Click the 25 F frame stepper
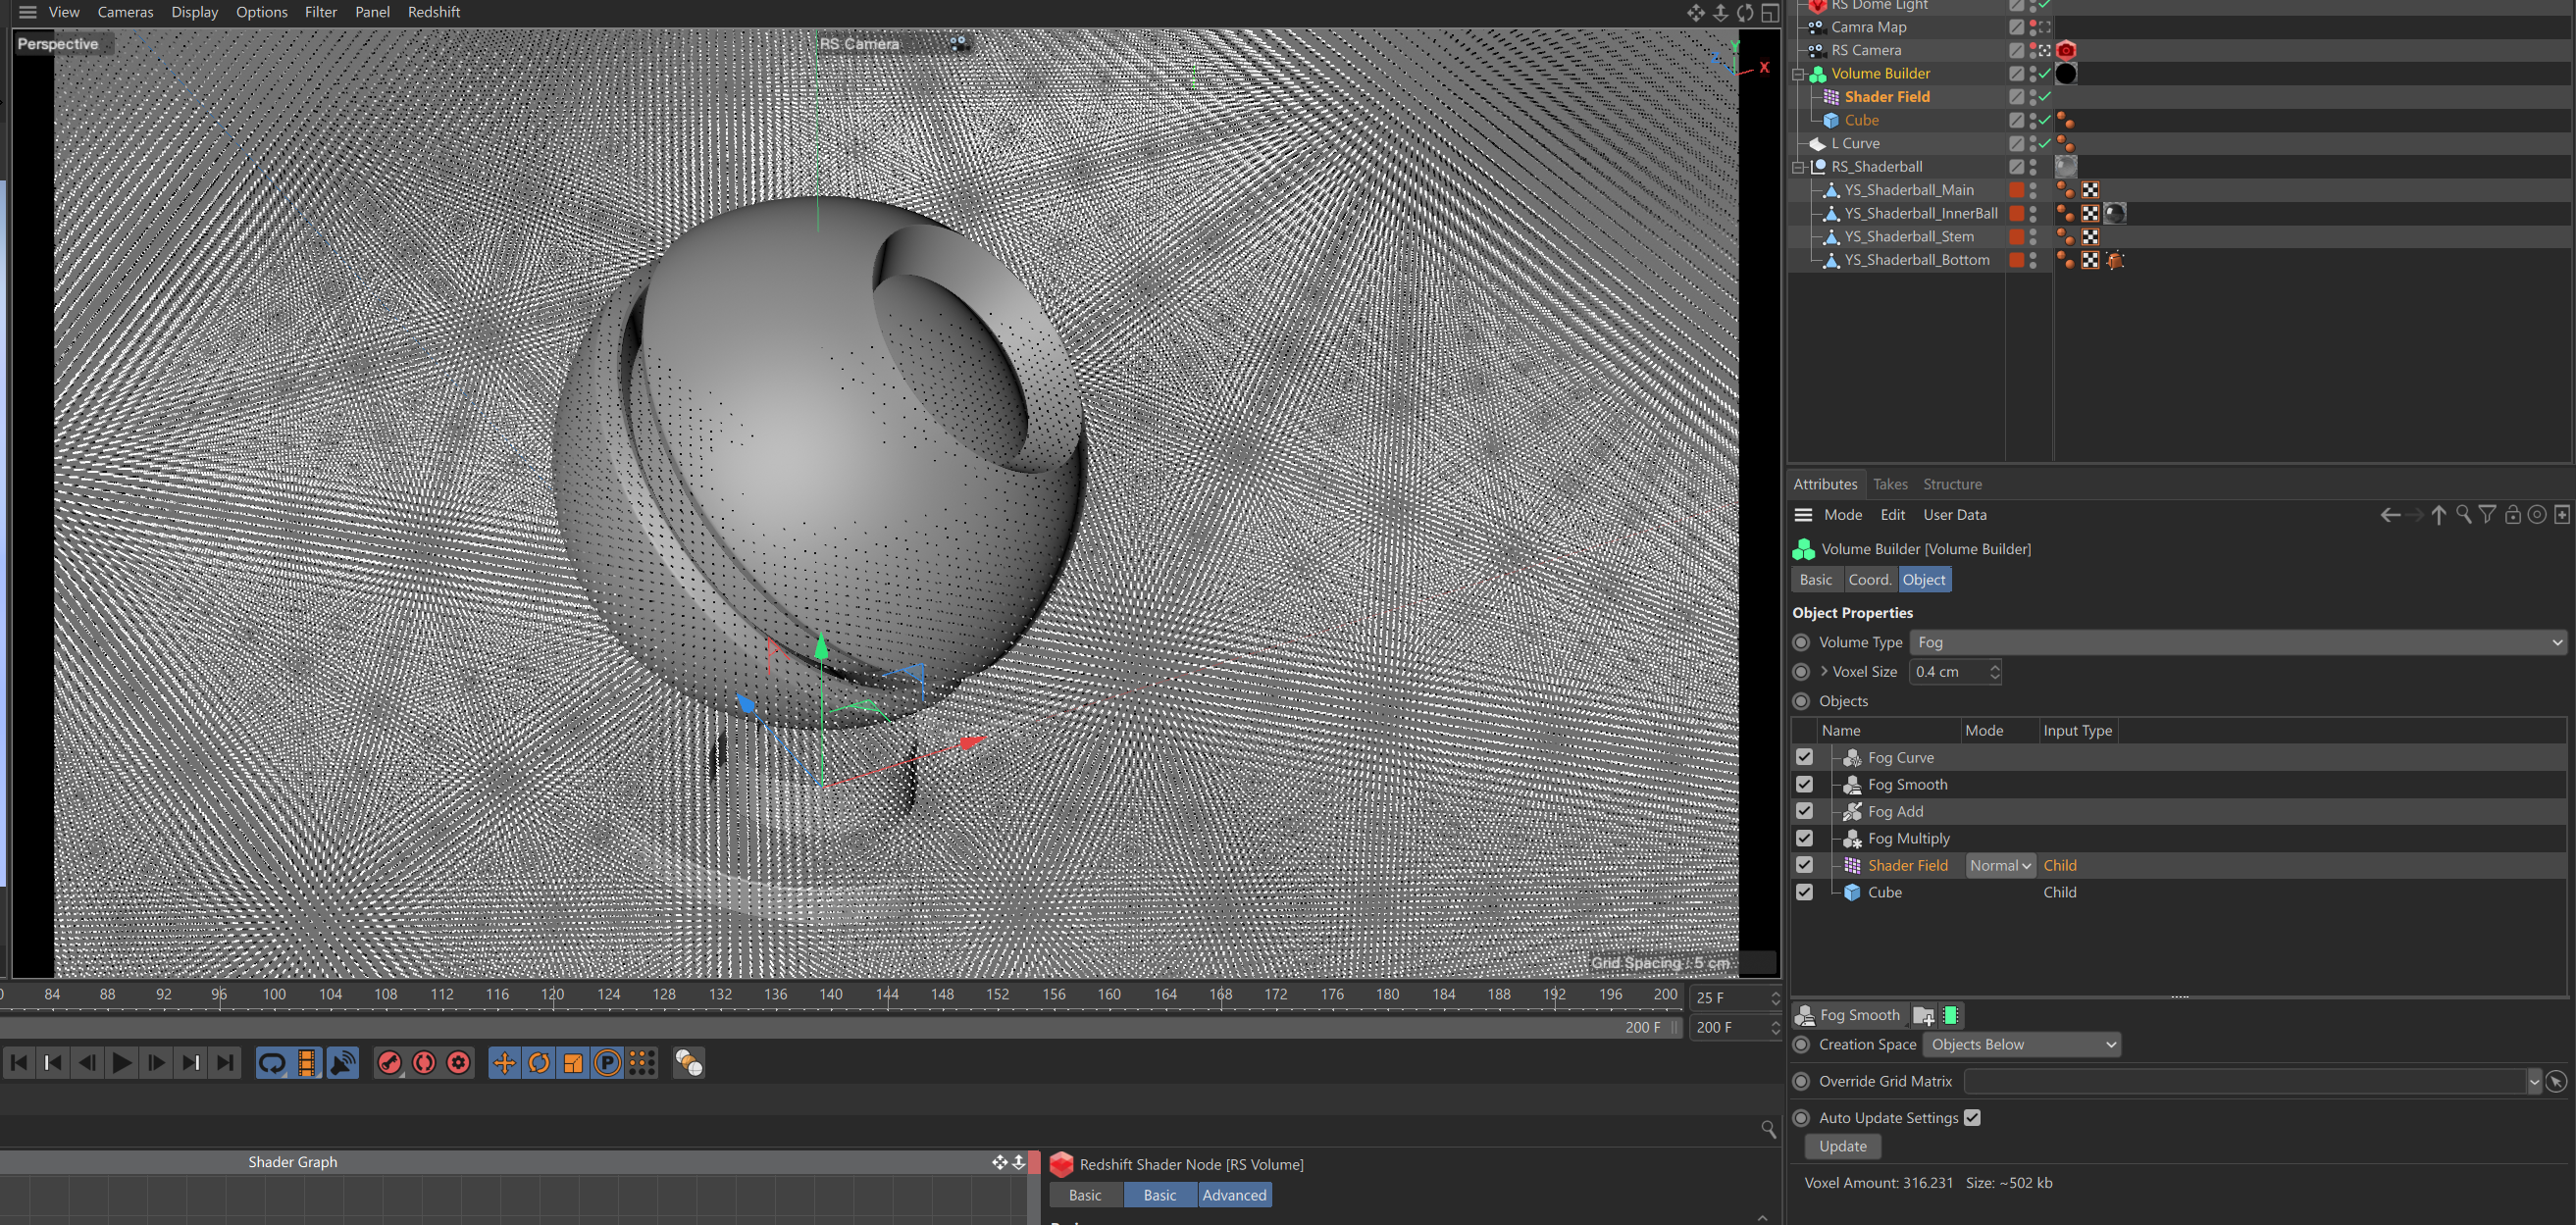This screenshot has height=1225, width=2576. [x=1775, y=998]
